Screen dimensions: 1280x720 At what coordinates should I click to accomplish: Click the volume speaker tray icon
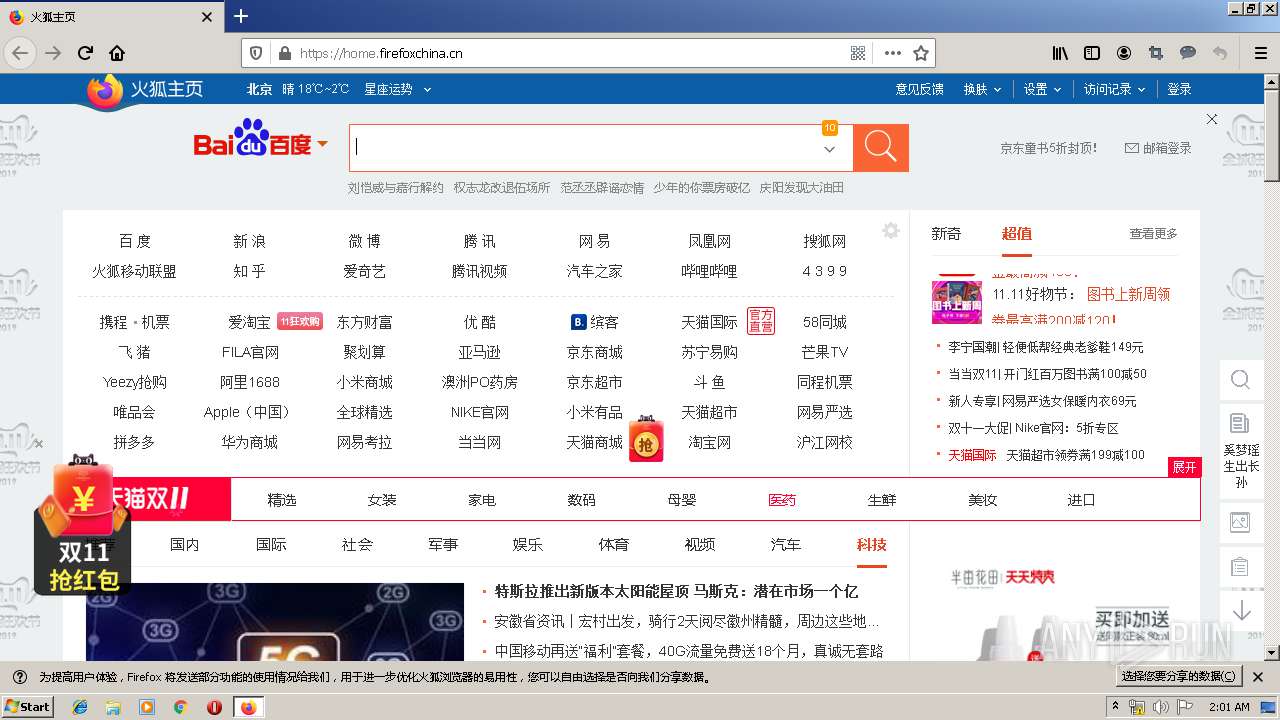coord(1160,707)
